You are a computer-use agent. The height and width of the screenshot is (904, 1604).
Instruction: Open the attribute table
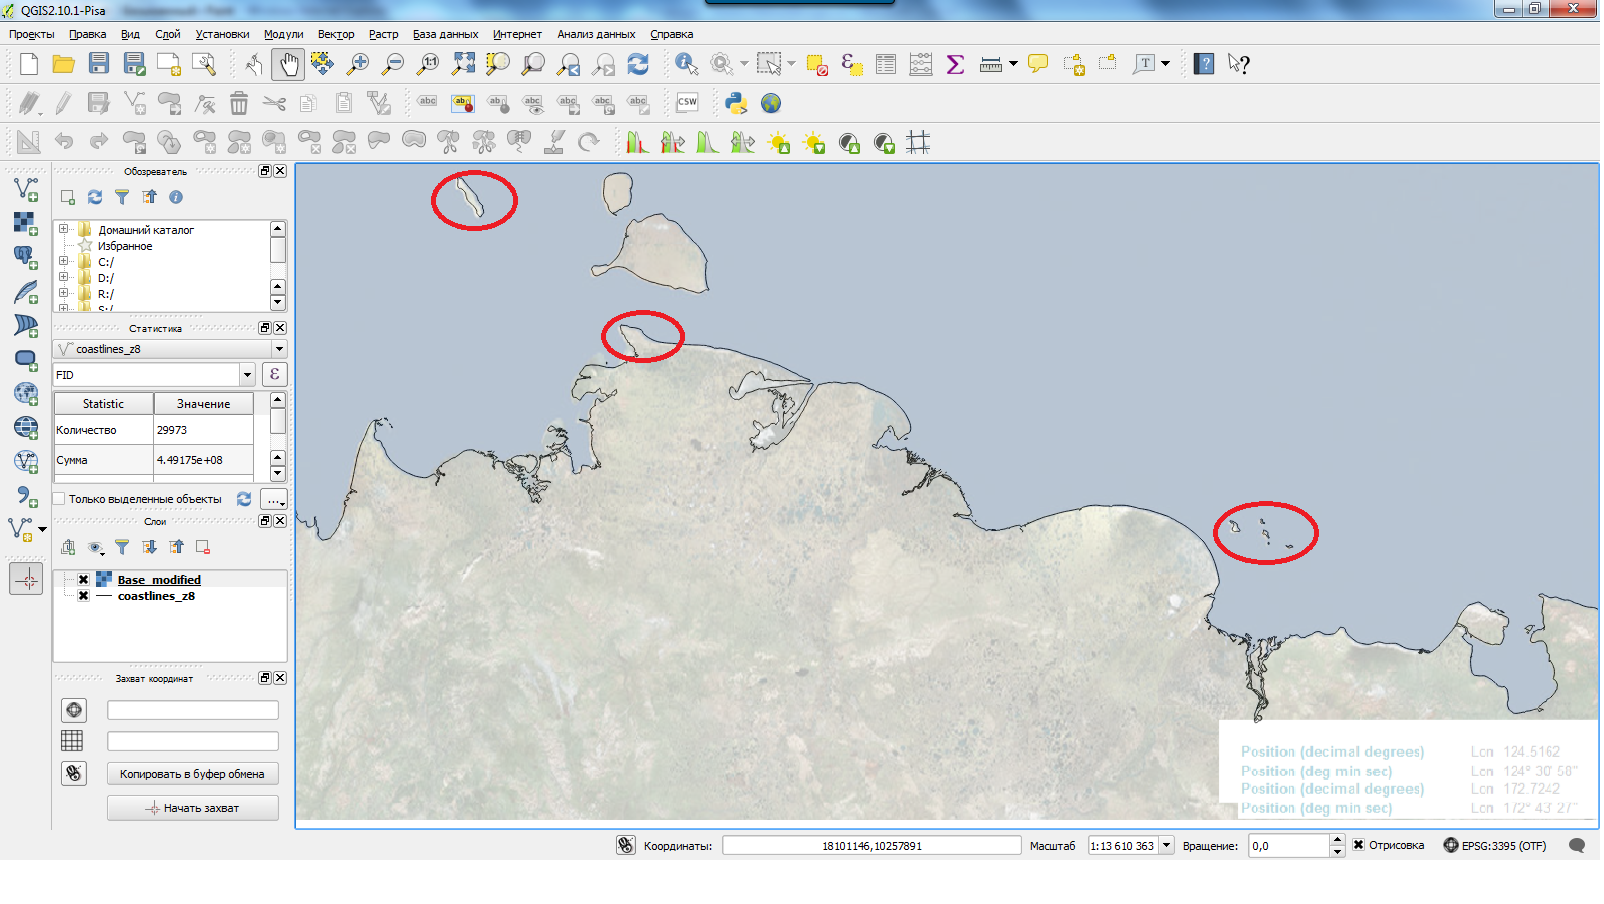885,65
